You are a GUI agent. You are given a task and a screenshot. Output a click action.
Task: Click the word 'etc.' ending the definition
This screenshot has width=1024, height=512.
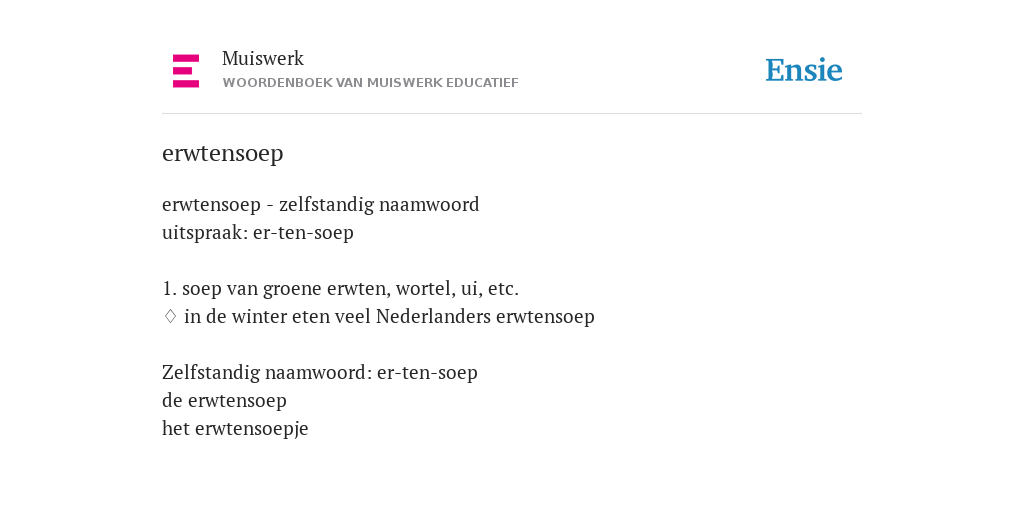coord(504,289)
